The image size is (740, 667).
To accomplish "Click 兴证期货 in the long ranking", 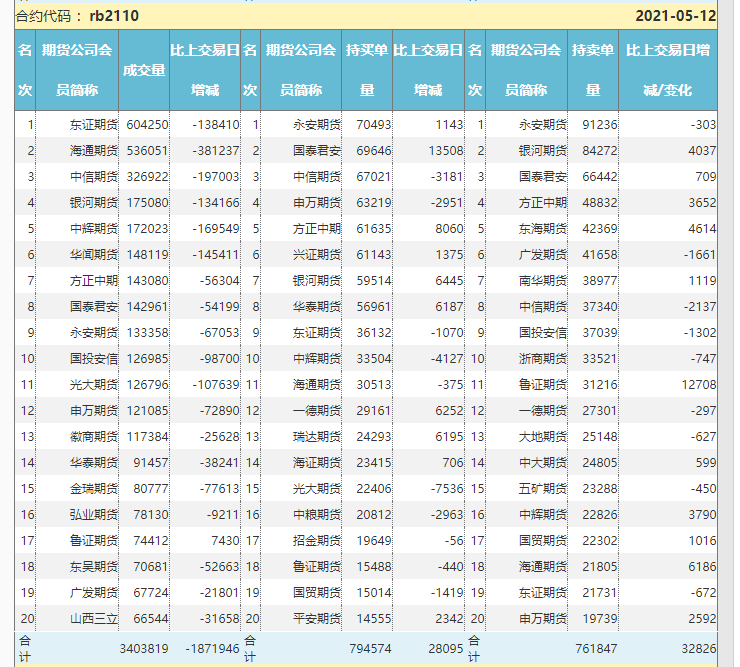I will [316, 254].
